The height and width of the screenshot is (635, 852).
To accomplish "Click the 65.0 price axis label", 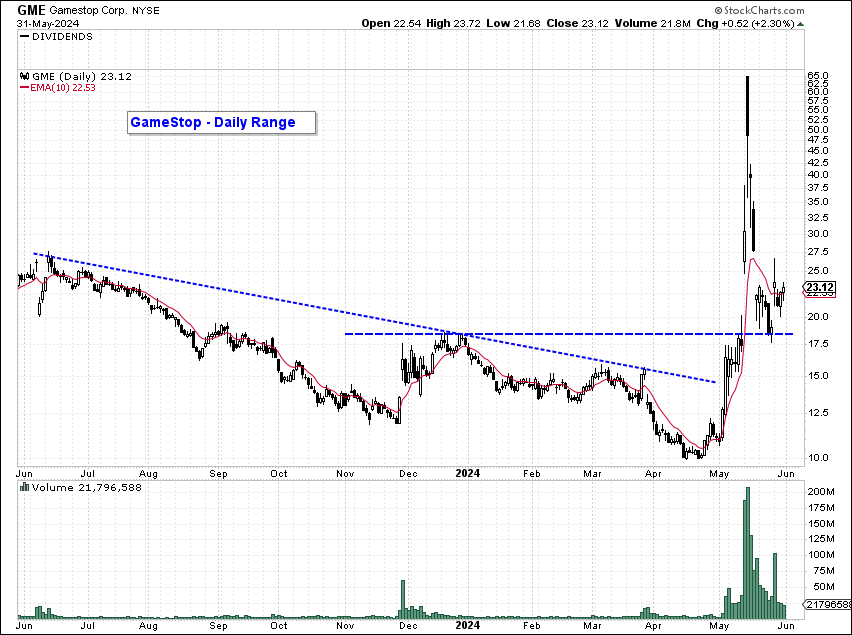I will 818,75.
